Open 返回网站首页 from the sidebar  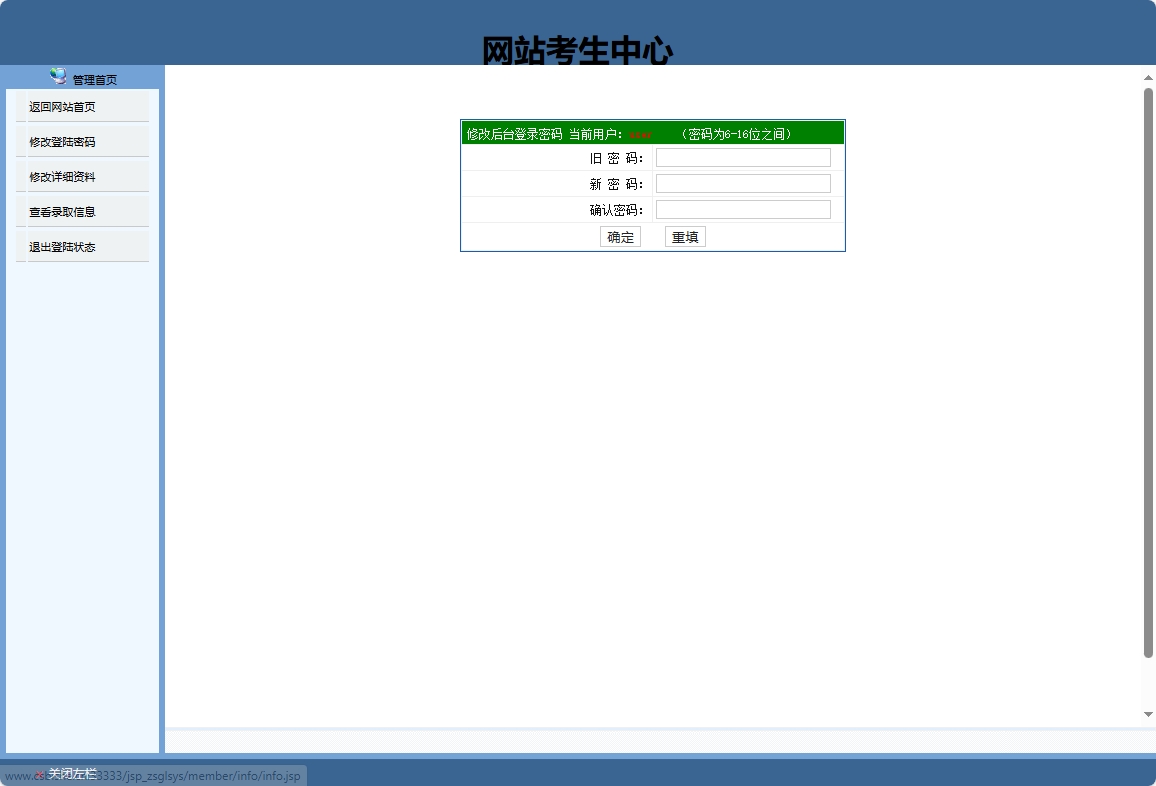64,106
